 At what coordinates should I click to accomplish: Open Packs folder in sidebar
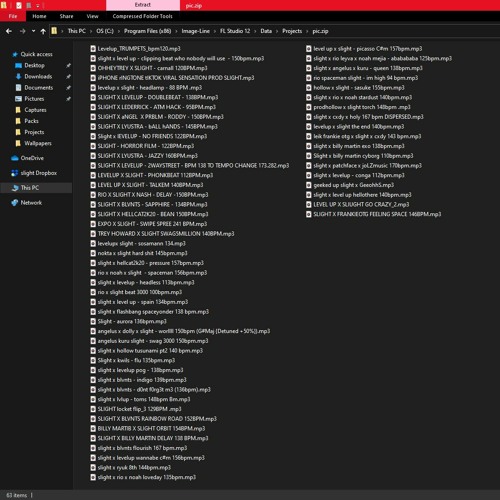(x=31, y=121)
